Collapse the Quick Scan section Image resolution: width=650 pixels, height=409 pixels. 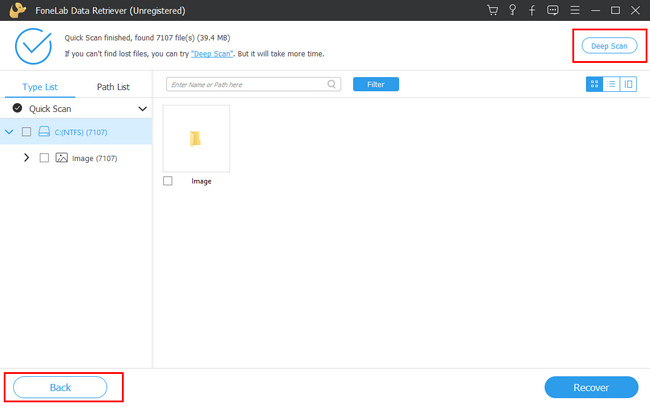point(143,109)
